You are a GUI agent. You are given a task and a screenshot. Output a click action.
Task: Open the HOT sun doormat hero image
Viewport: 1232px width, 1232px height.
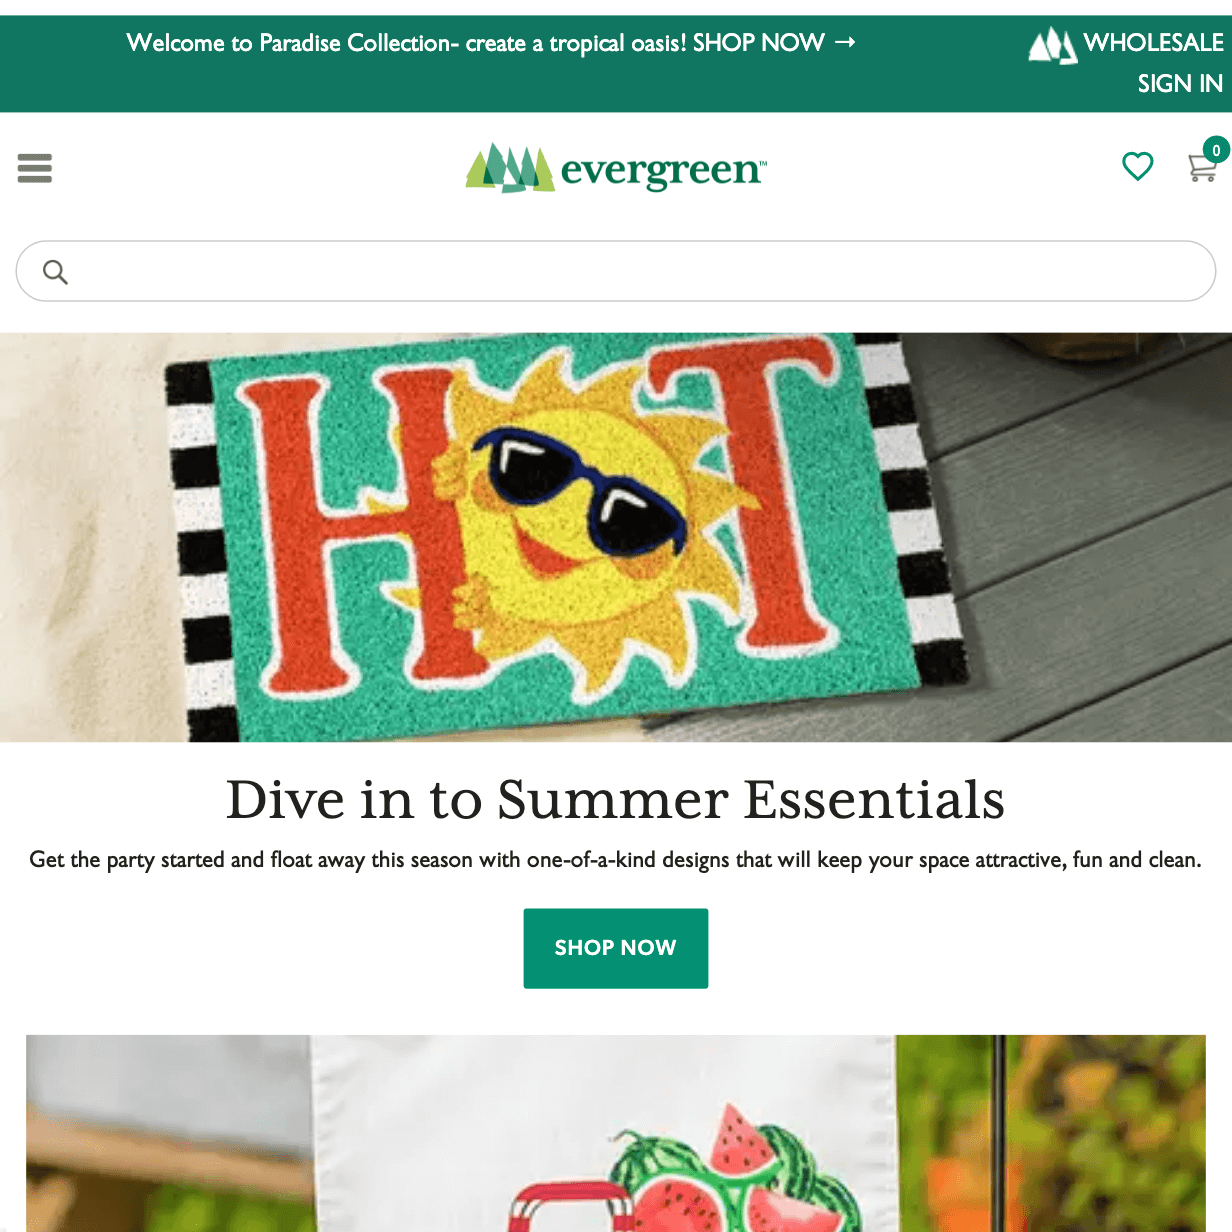616,537
